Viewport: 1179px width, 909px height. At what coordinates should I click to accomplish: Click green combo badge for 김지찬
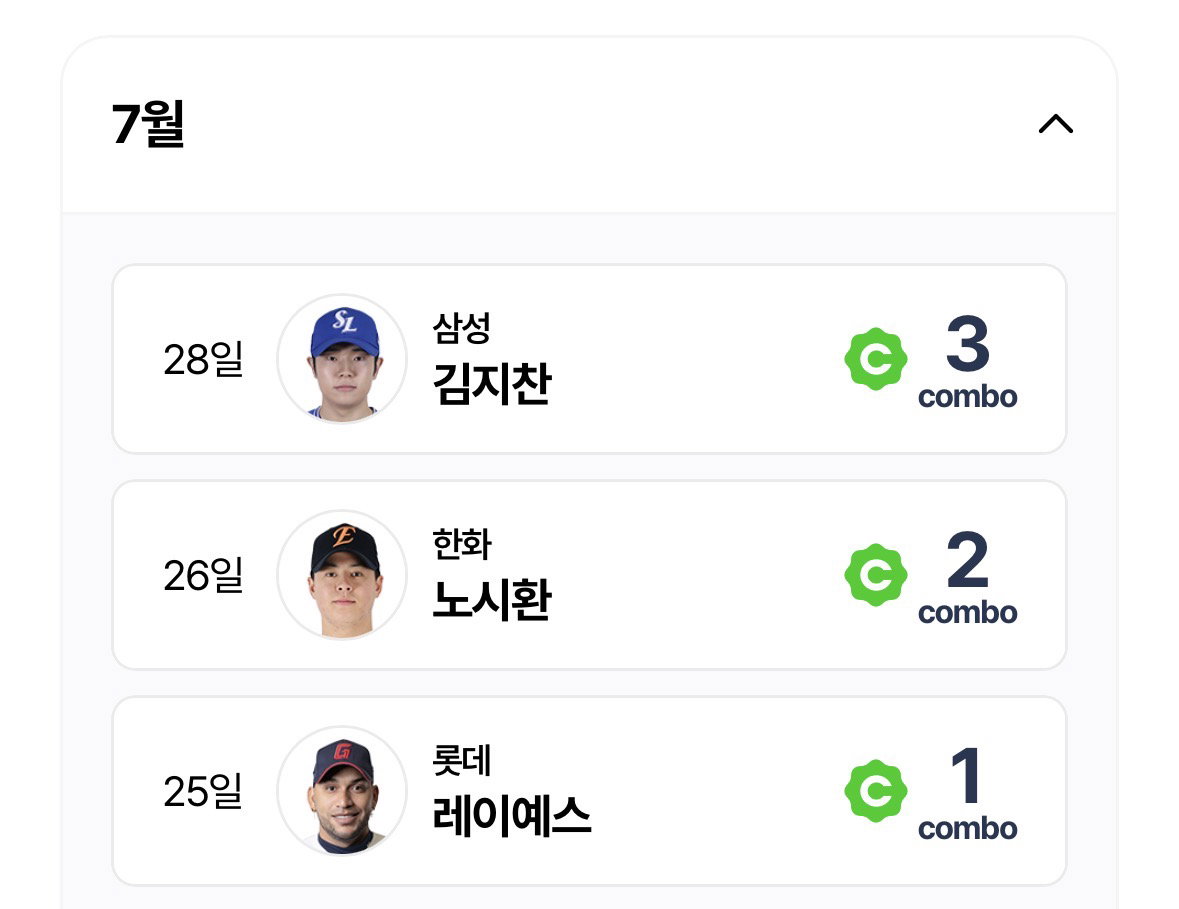(876, 359)
